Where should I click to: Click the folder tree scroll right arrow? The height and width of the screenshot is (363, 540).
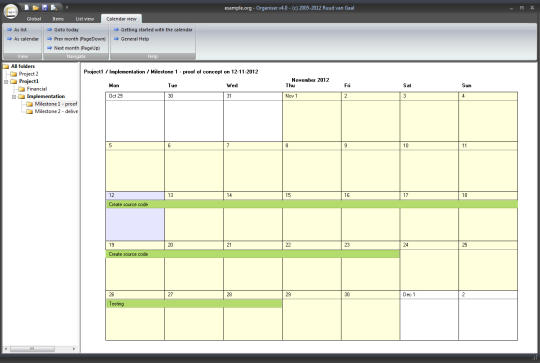(74, 349)
